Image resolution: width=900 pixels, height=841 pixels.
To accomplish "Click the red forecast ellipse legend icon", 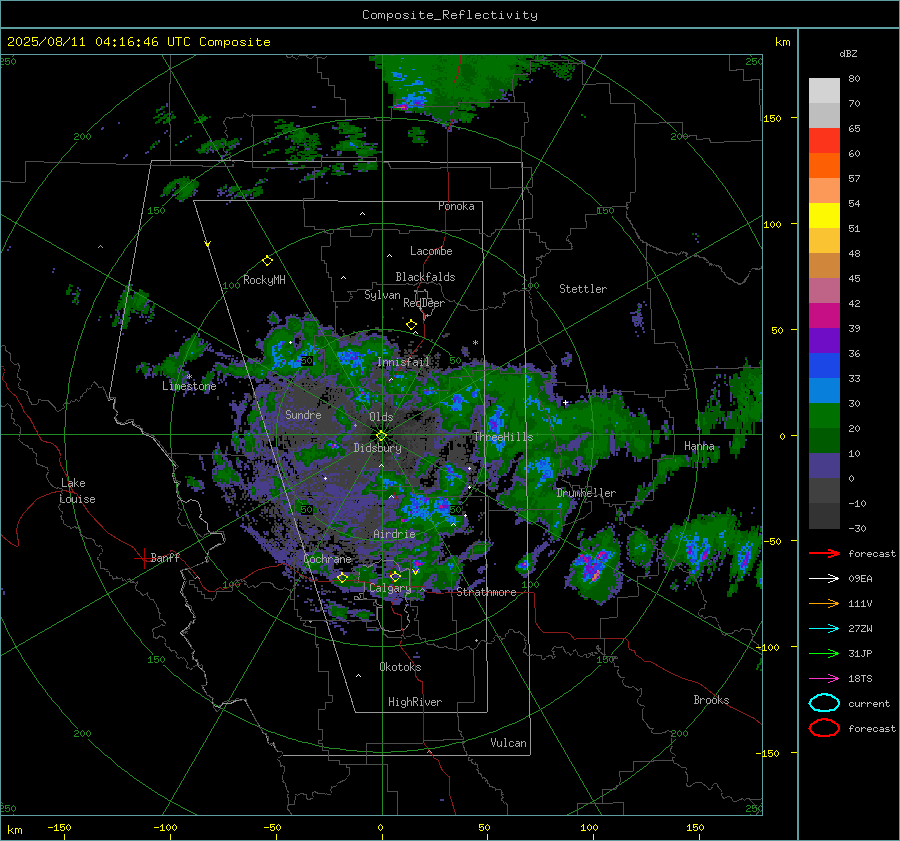I will [824, 728].
